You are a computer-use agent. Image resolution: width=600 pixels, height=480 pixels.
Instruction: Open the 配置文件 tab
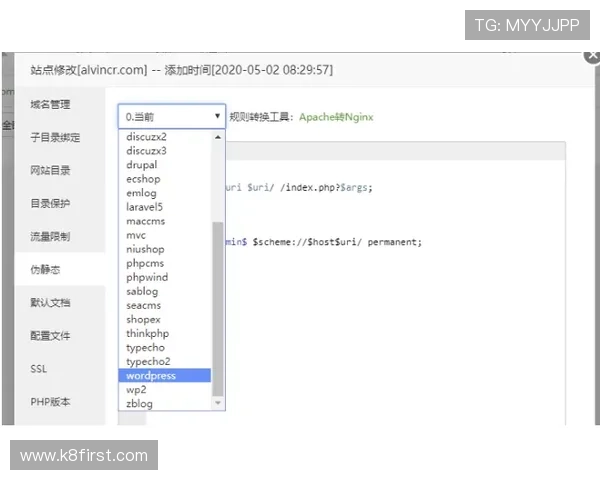pos(50,335)
